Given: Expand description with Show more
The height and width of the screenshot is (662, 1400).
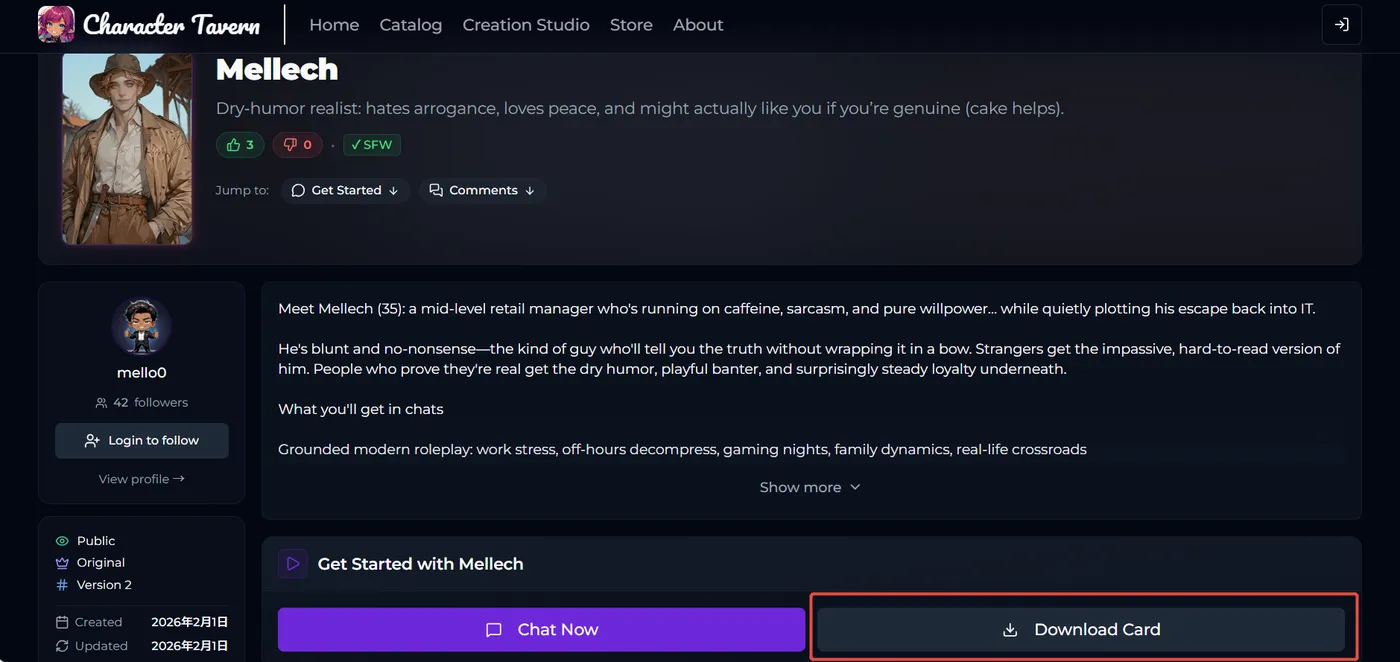Looking at the screenshot, I should coord(810,487).
